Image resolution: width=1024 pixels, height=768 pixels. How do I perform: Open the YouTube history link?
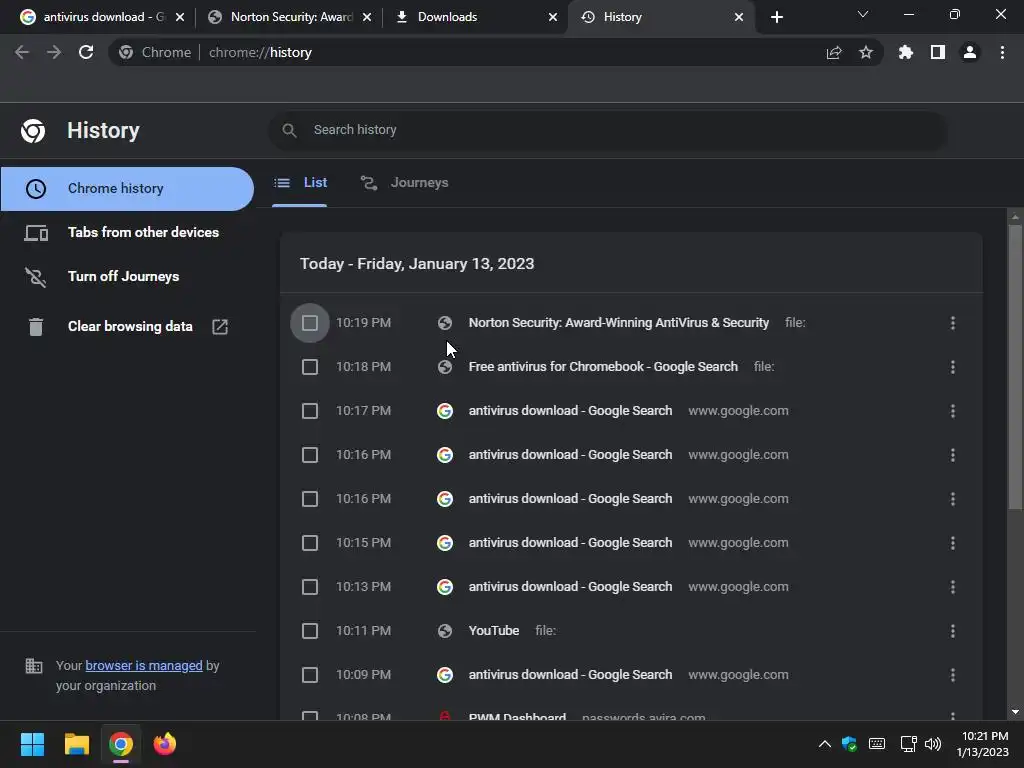point(494,631)
